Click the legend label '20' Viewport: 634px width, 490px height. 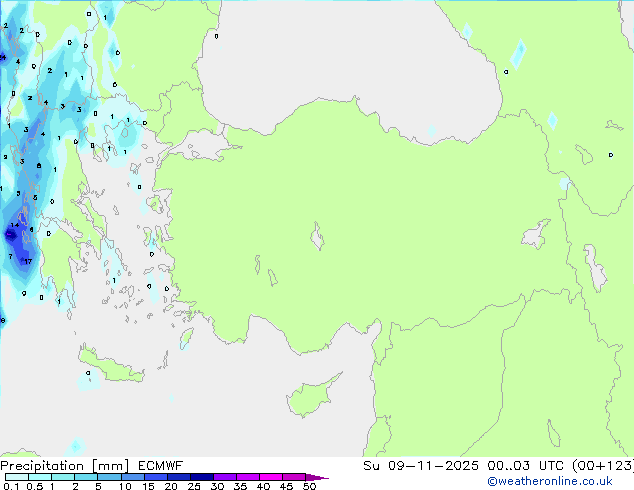(x=171, y=486)
